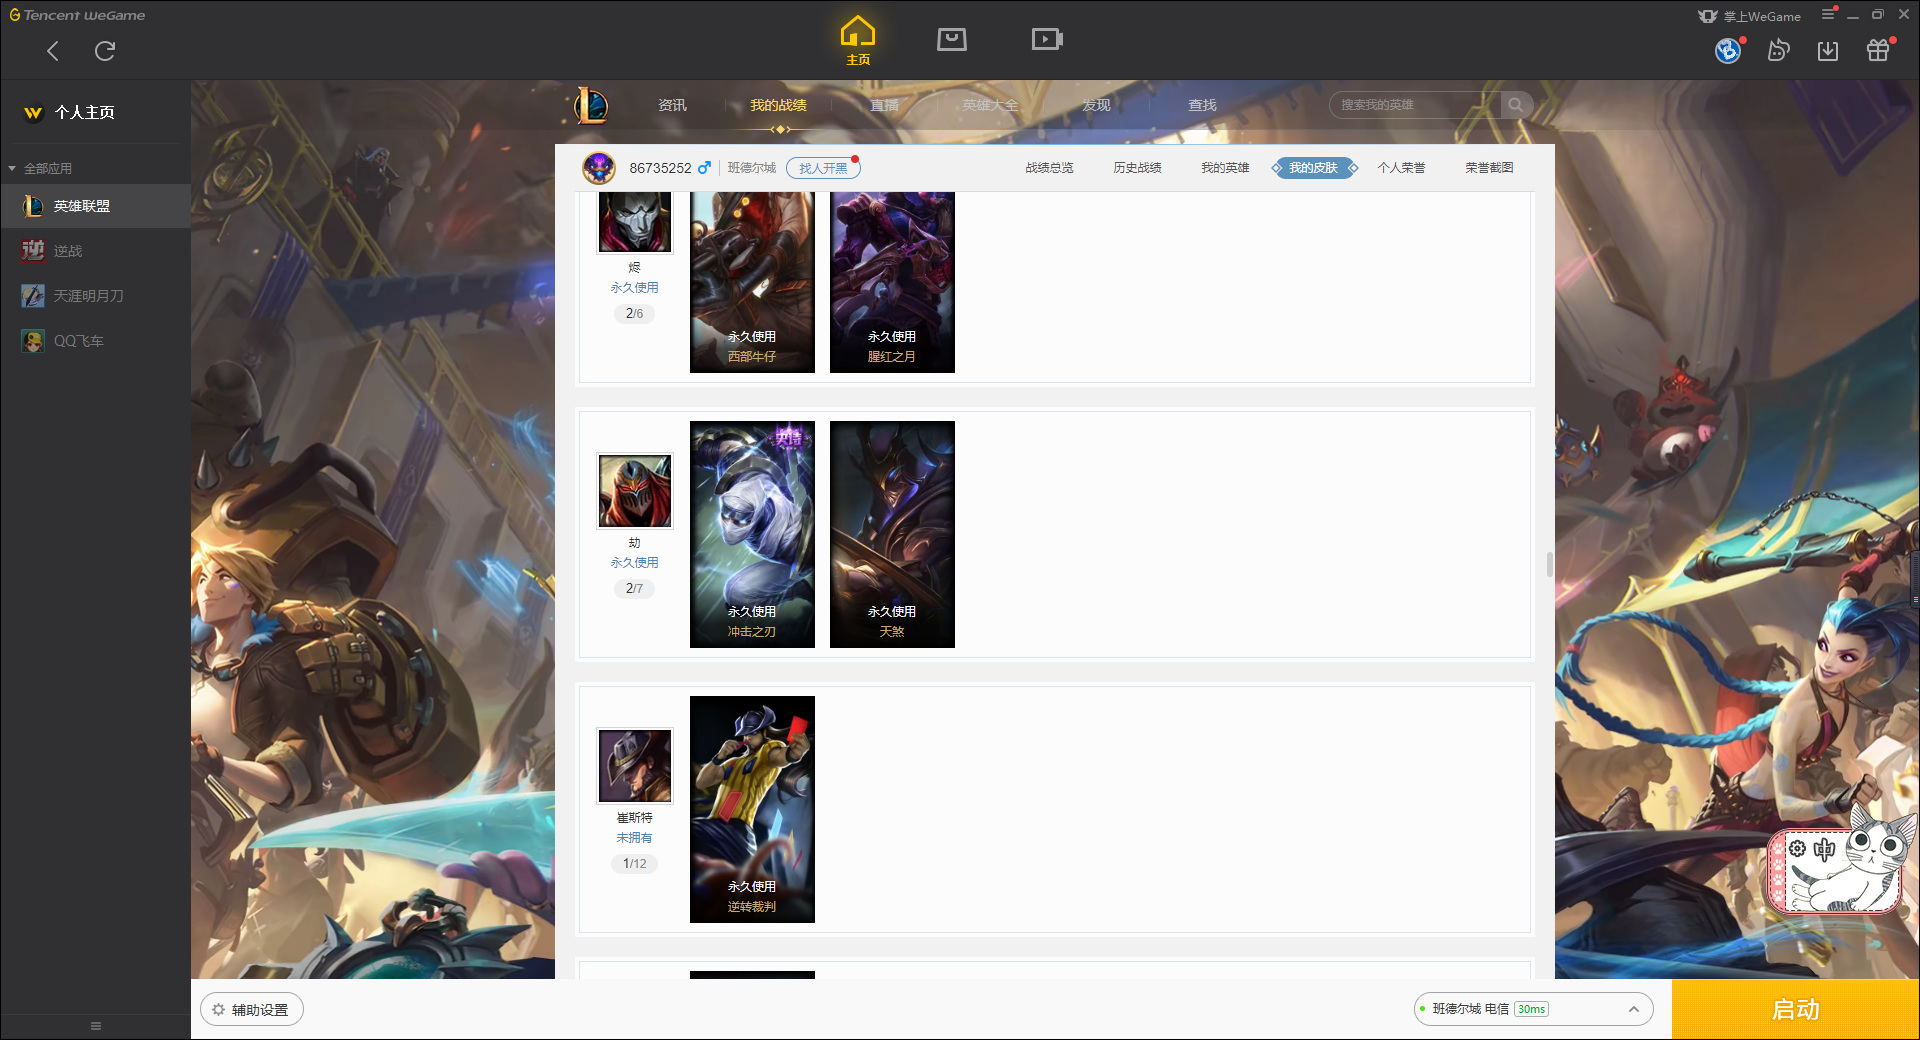The height and width of the screenshot is (1040, 1920).
Task: Open the gift box icon
Action: click(1878, 50)
